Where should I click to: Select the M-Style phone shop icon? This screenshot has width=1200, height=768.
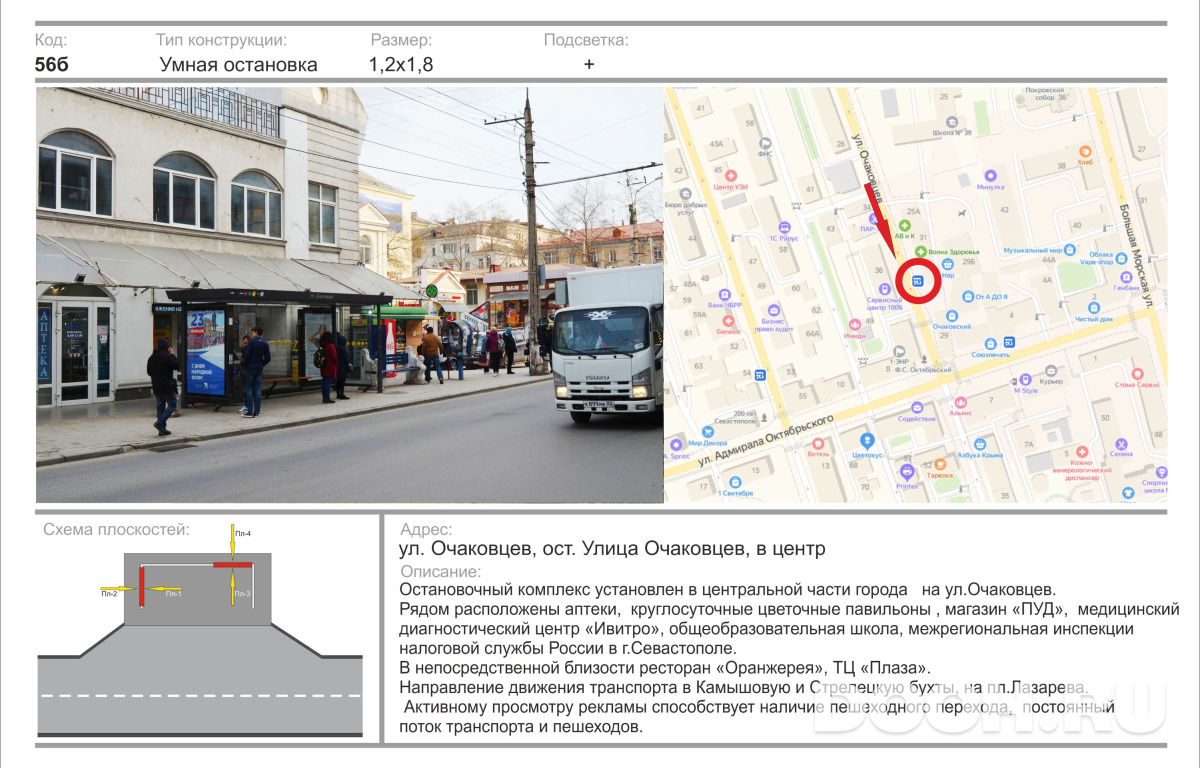coord(1025,379)
